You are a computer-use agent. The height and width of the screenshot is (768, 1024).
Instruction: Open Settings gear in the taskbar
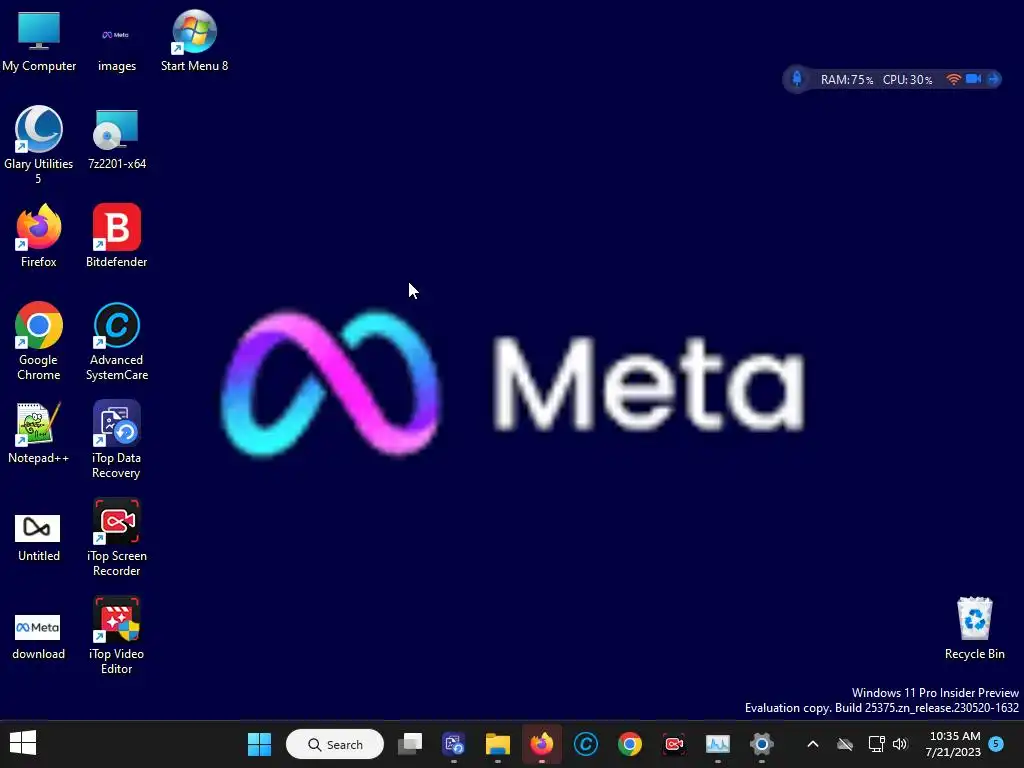(761, 744)
